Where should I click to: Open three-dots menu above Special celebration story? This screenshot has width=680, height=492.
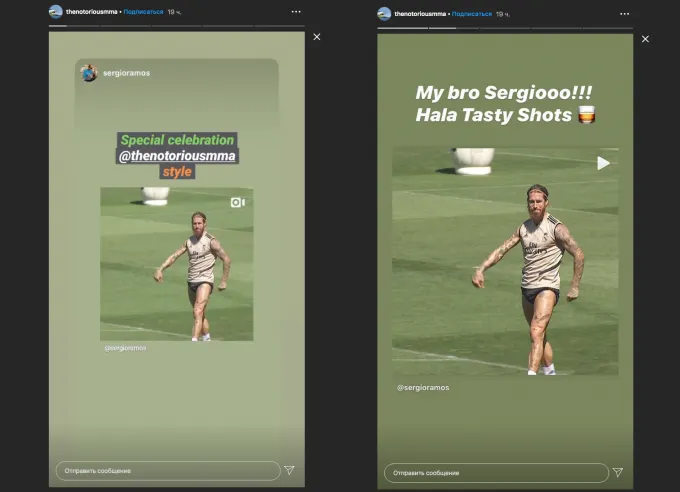point(295,12)
